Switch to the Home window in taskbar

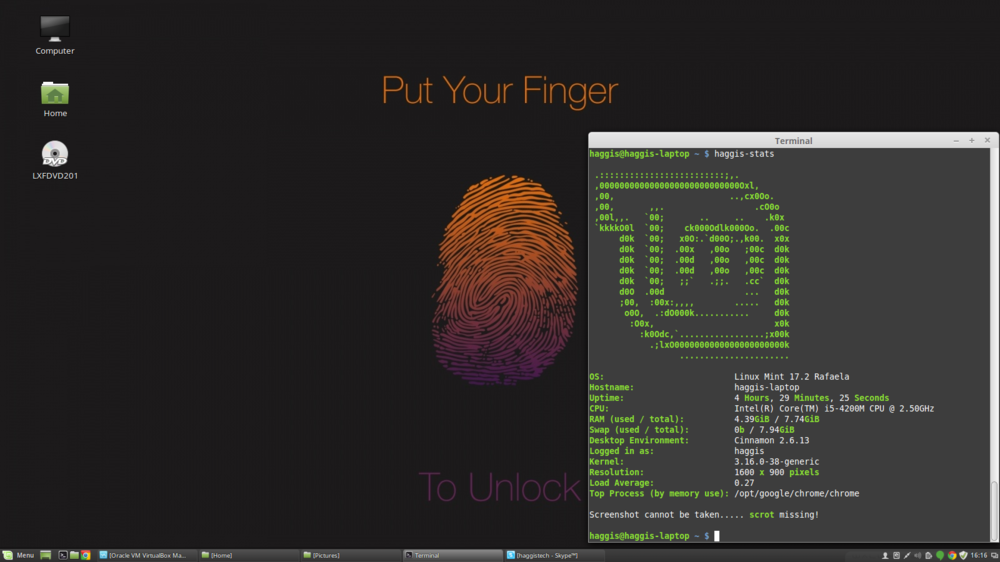247,556
